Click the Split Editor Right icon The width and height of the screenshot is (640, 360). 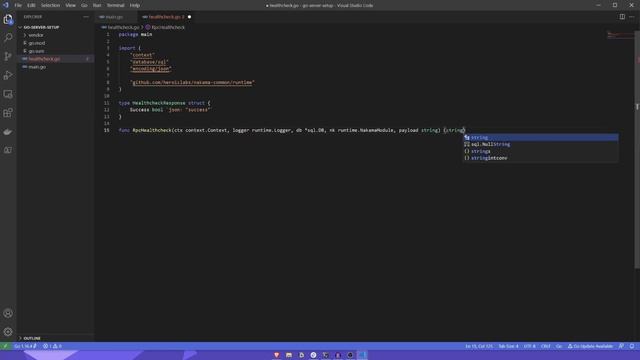[622, 17]
